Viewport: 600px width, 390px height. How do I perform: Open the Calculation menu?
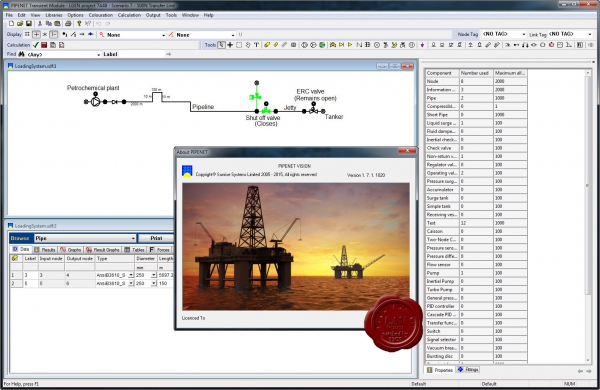click(x=129, y=15)
